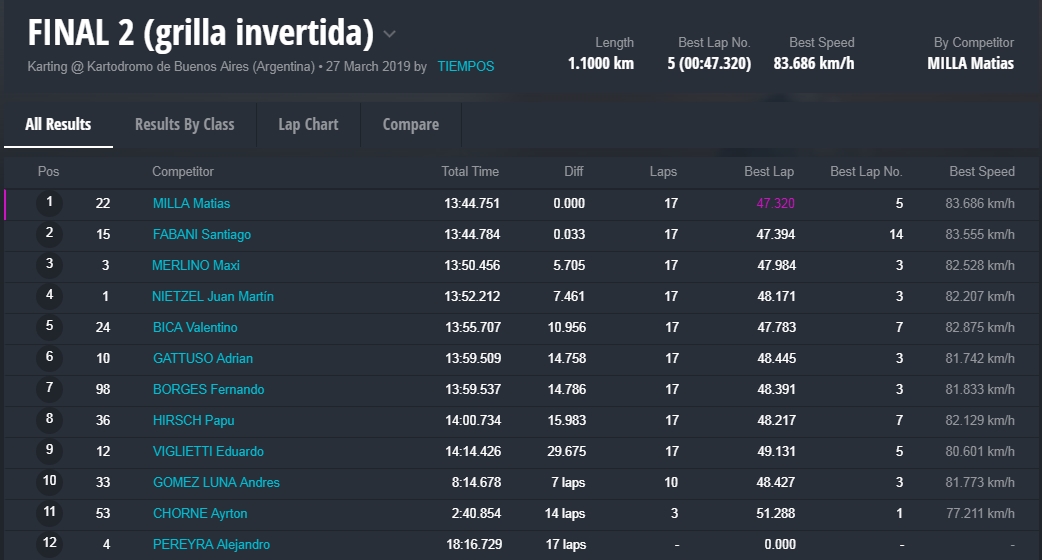Open BICA Valentino competitor page
This screenshot has width=1042, height=560.
(x=195, y=327)
